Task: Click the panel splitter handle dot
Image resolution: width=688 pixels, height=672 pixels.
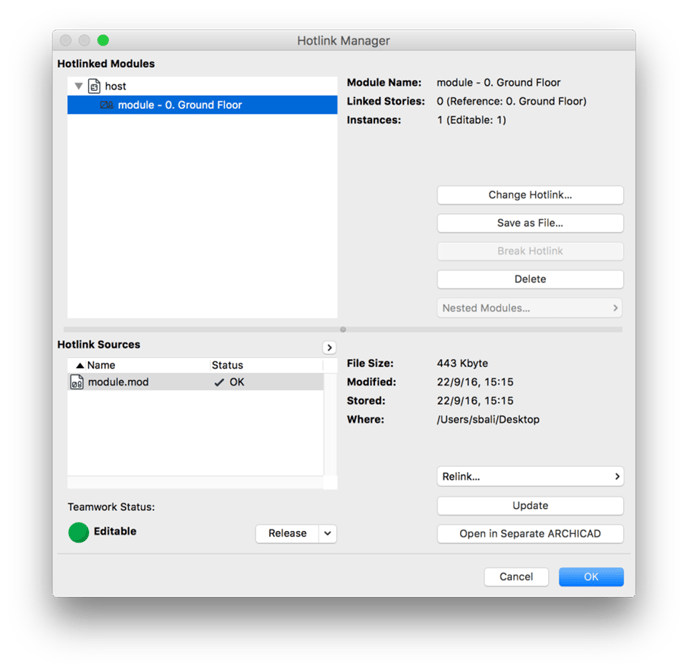Action: point(343,329)
